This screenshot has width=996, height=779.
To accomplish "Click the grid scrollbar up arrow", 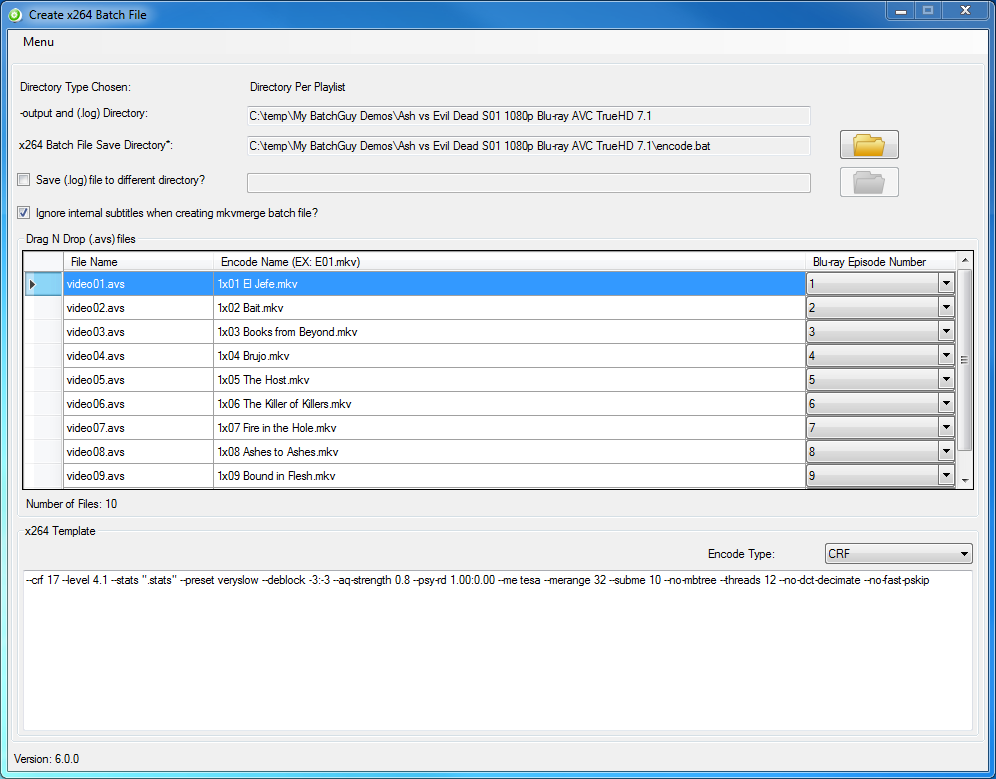I will tap(965, 260).
